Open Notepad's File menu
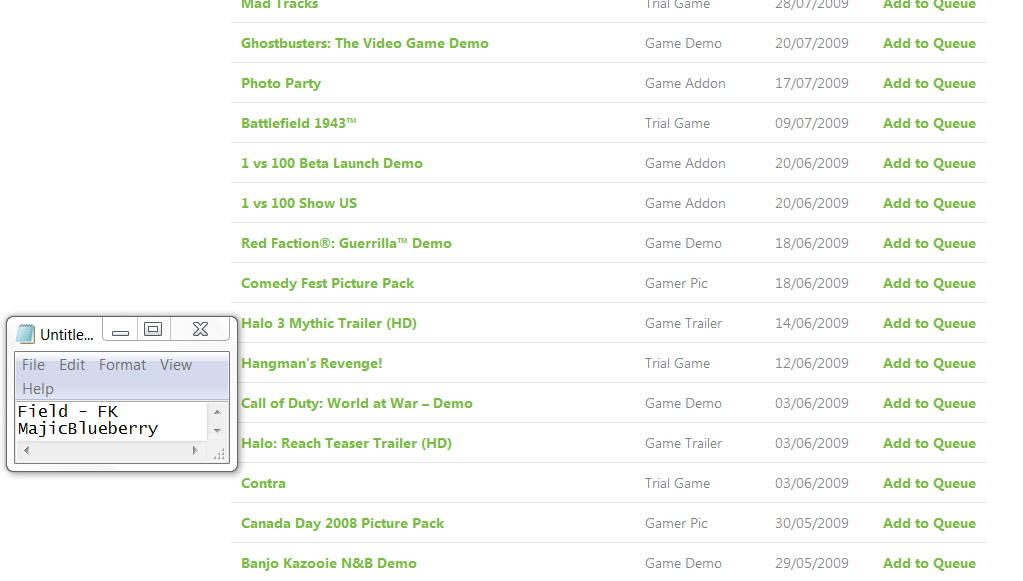The height and width of the screenshot is (581, 1023). [x=33, y=365]
